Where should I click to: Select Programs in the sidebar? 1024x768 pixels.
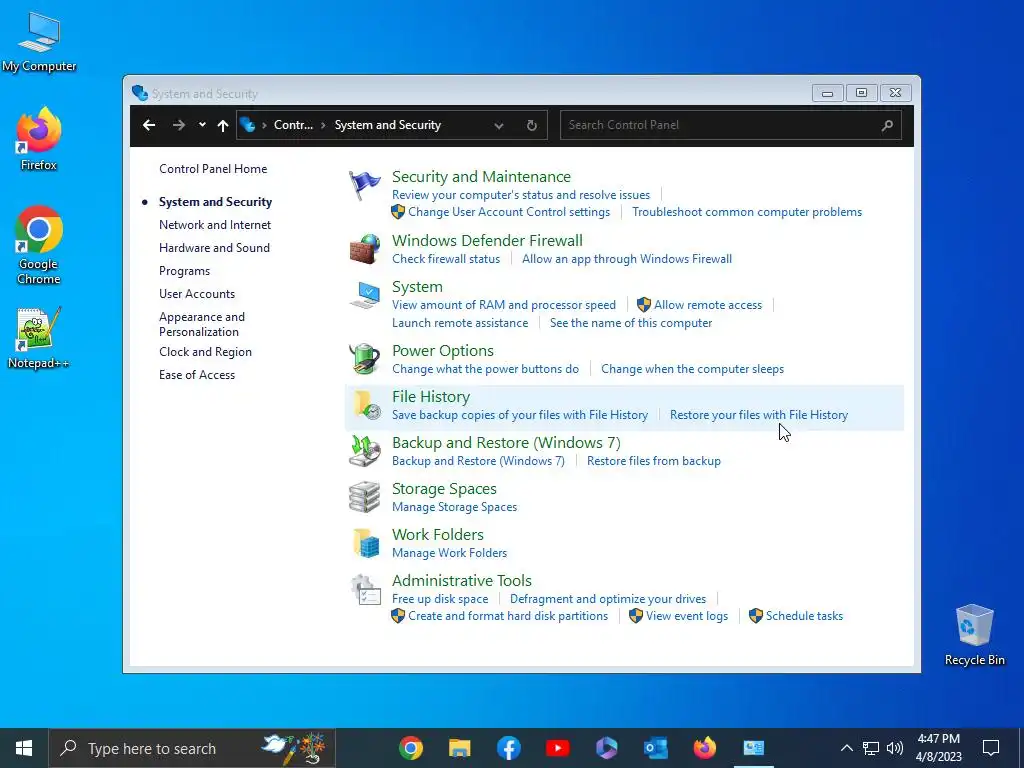click(184, 271)
